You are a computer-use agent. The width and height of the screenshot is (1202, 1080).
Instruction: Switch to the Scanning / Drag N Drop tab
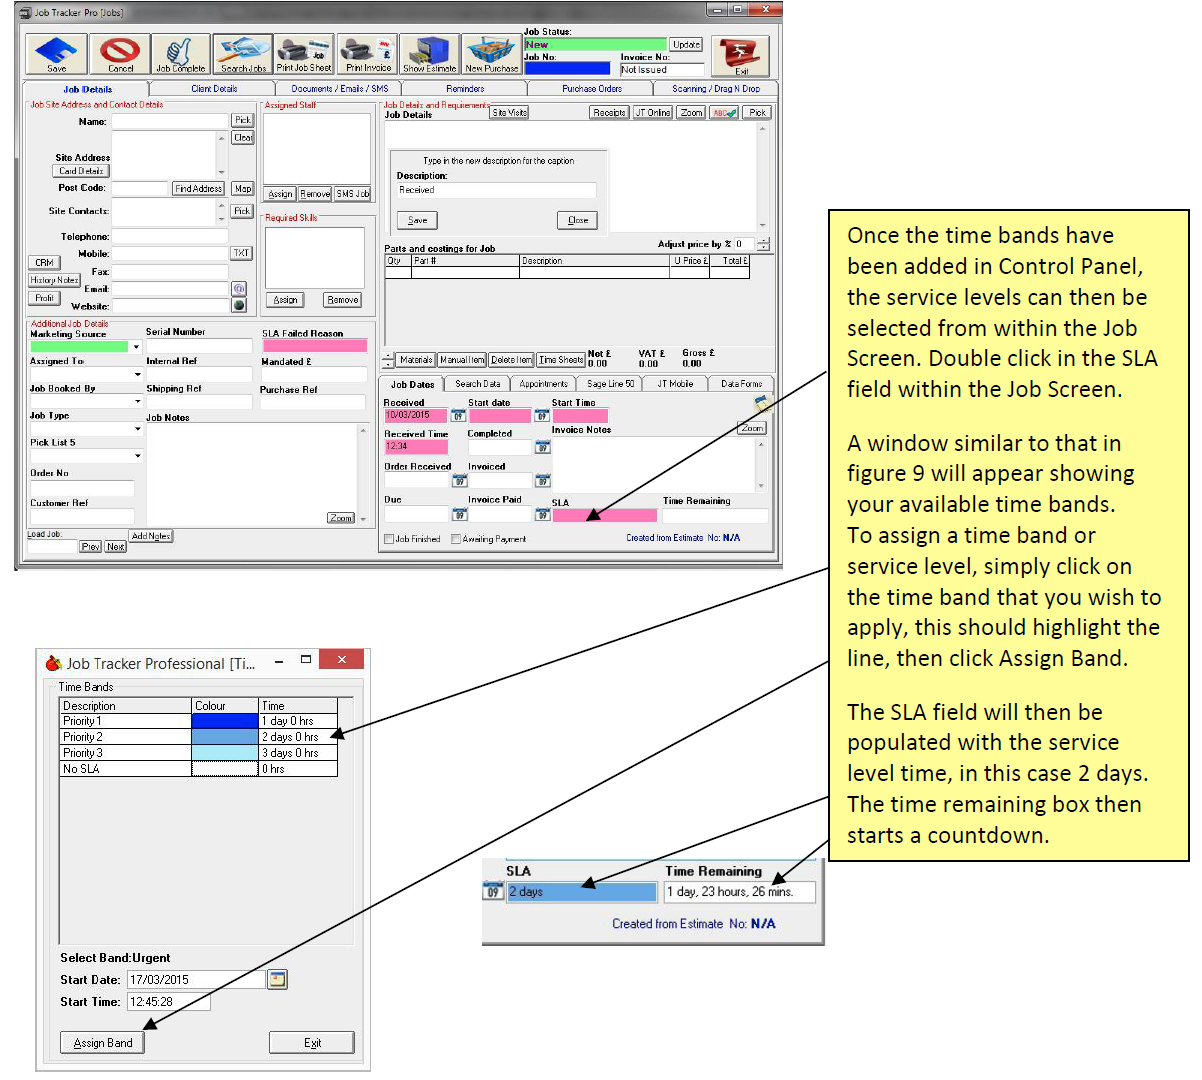pos(716,89)
